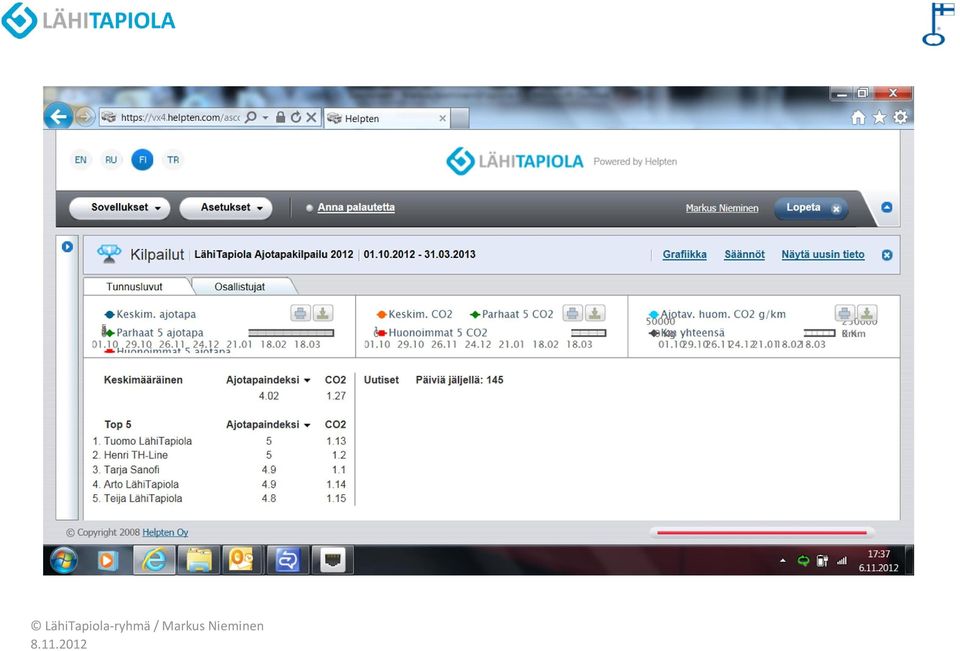
Task: Open Internet Explorer taskbar icon
Action: coord(154,560)
